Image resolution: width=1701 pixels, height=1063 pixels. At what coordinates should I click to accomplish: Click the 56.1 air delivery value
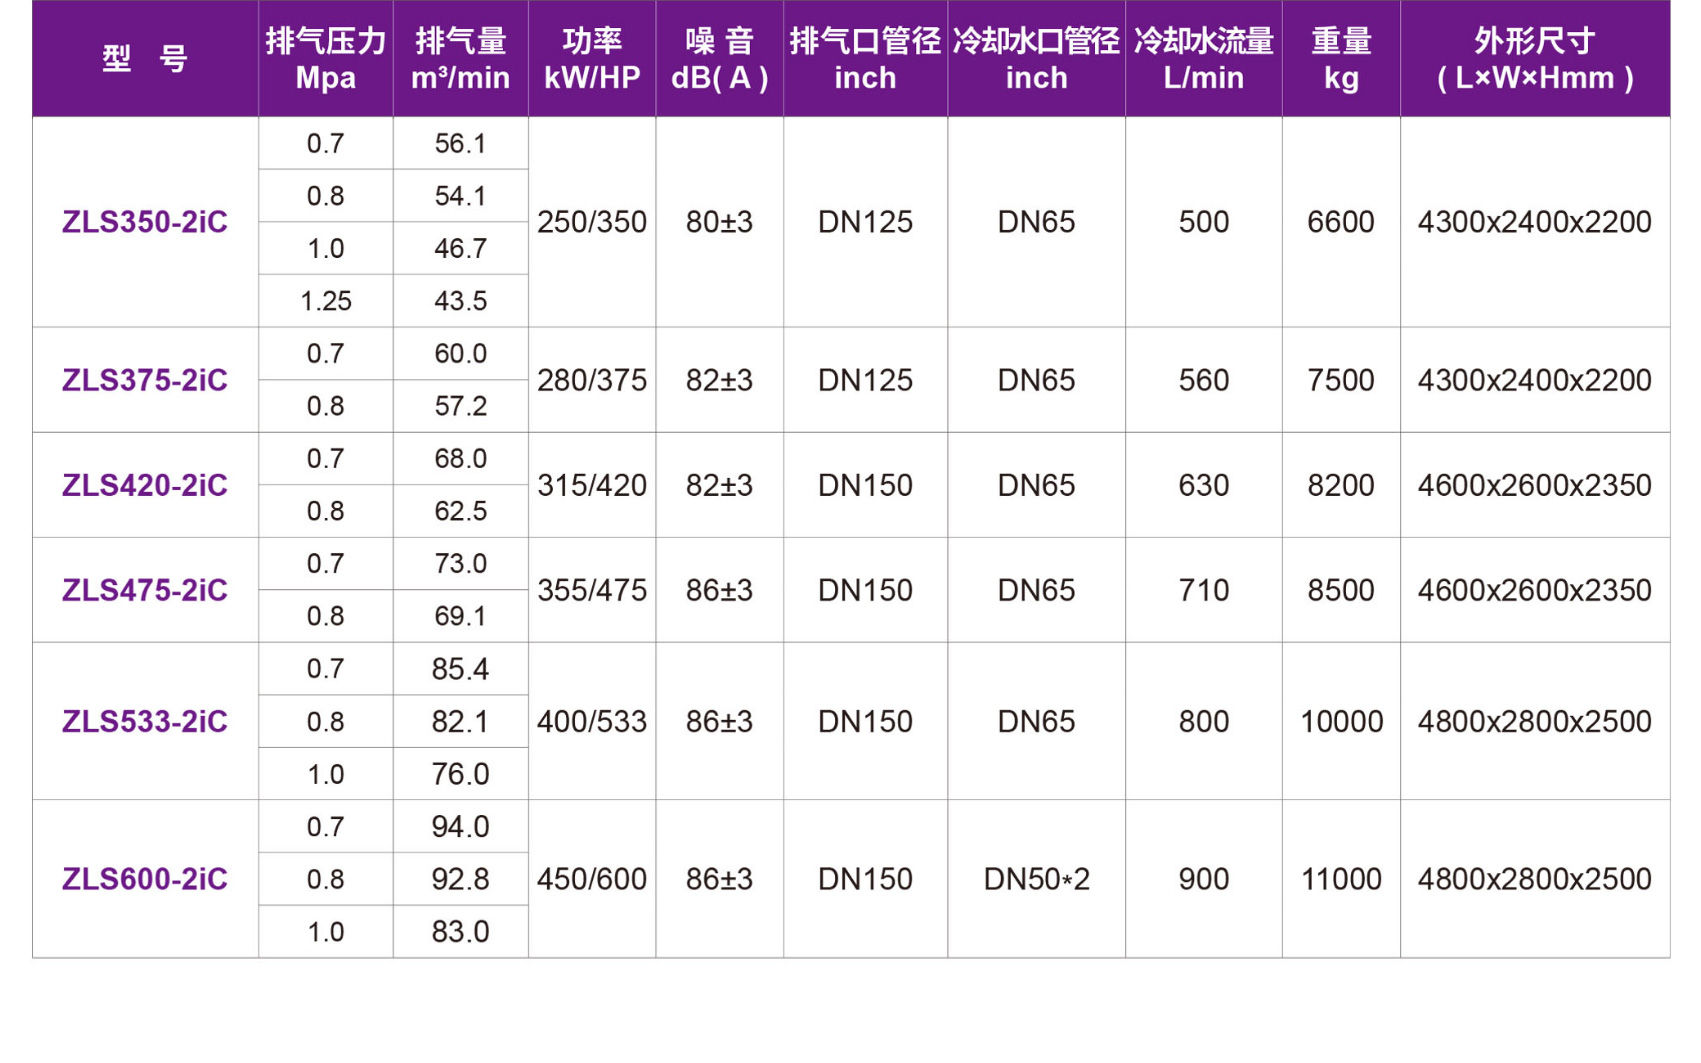(x=461, y=144)
